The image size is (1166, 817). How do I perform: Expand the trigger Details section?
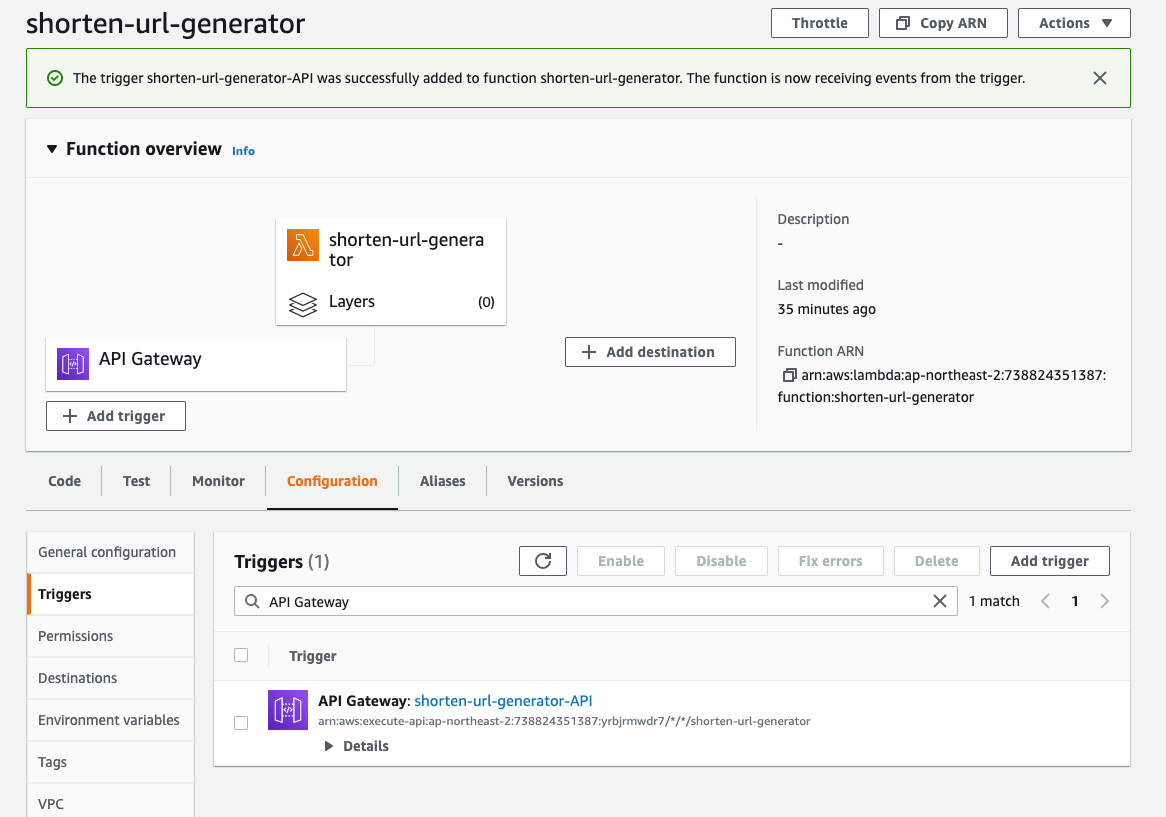click(x=357, y=746)
